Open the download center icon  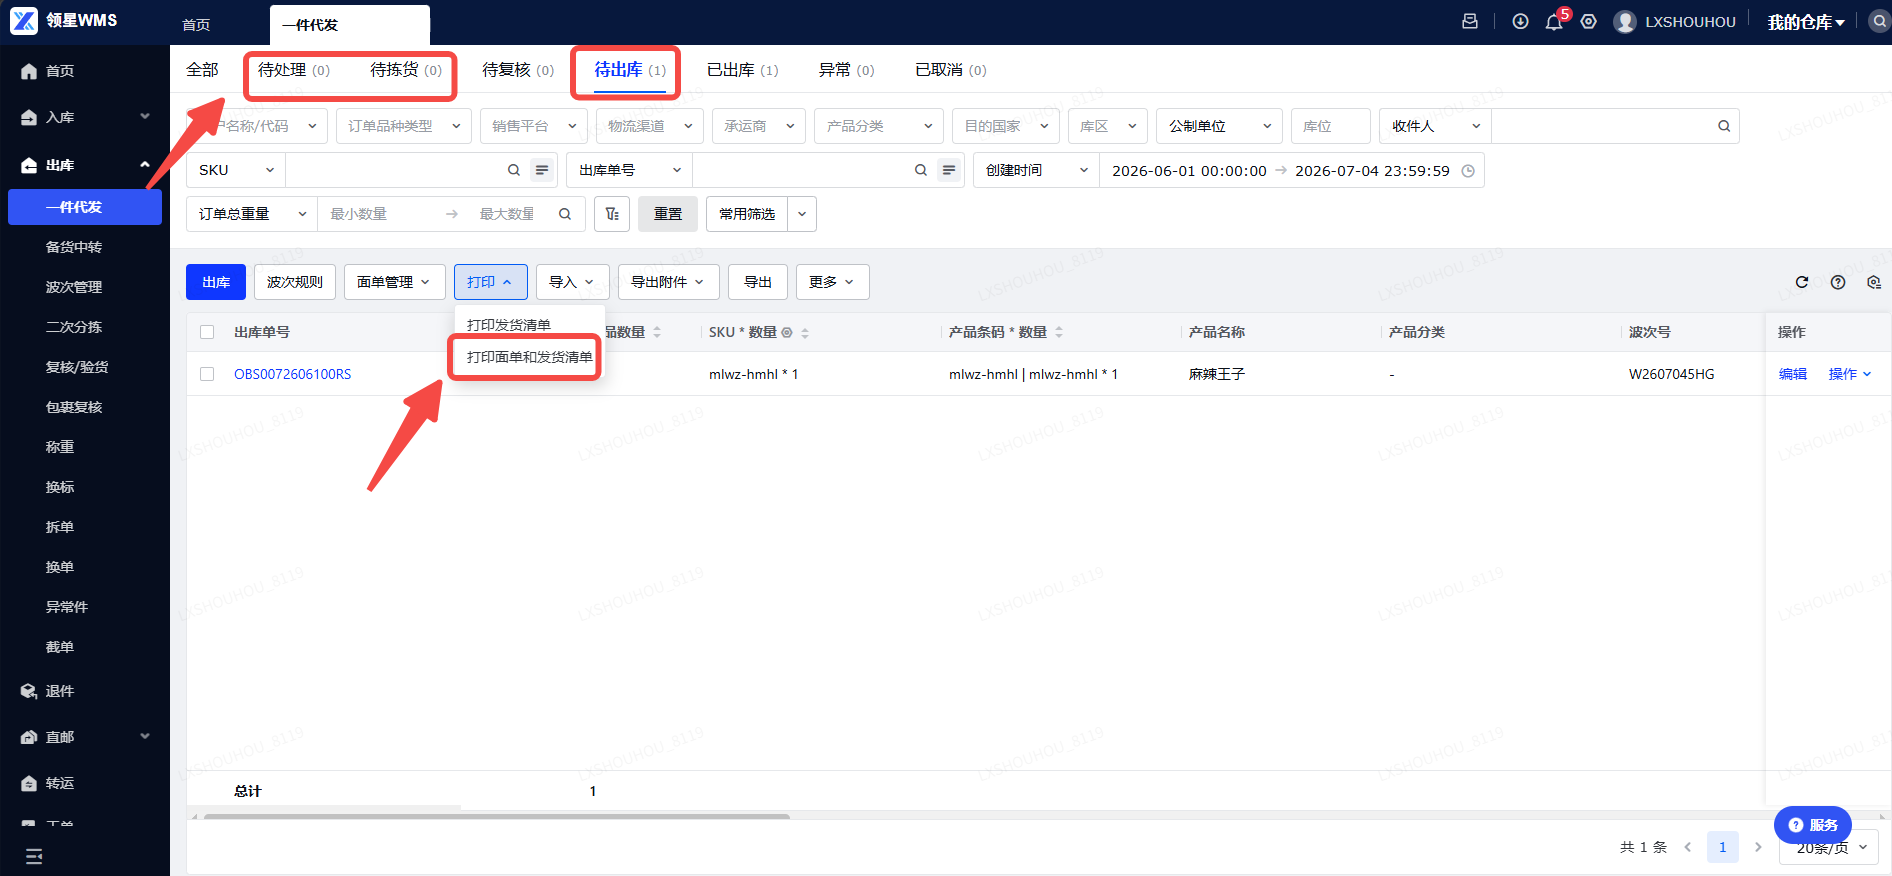(x=1520, y=21)
